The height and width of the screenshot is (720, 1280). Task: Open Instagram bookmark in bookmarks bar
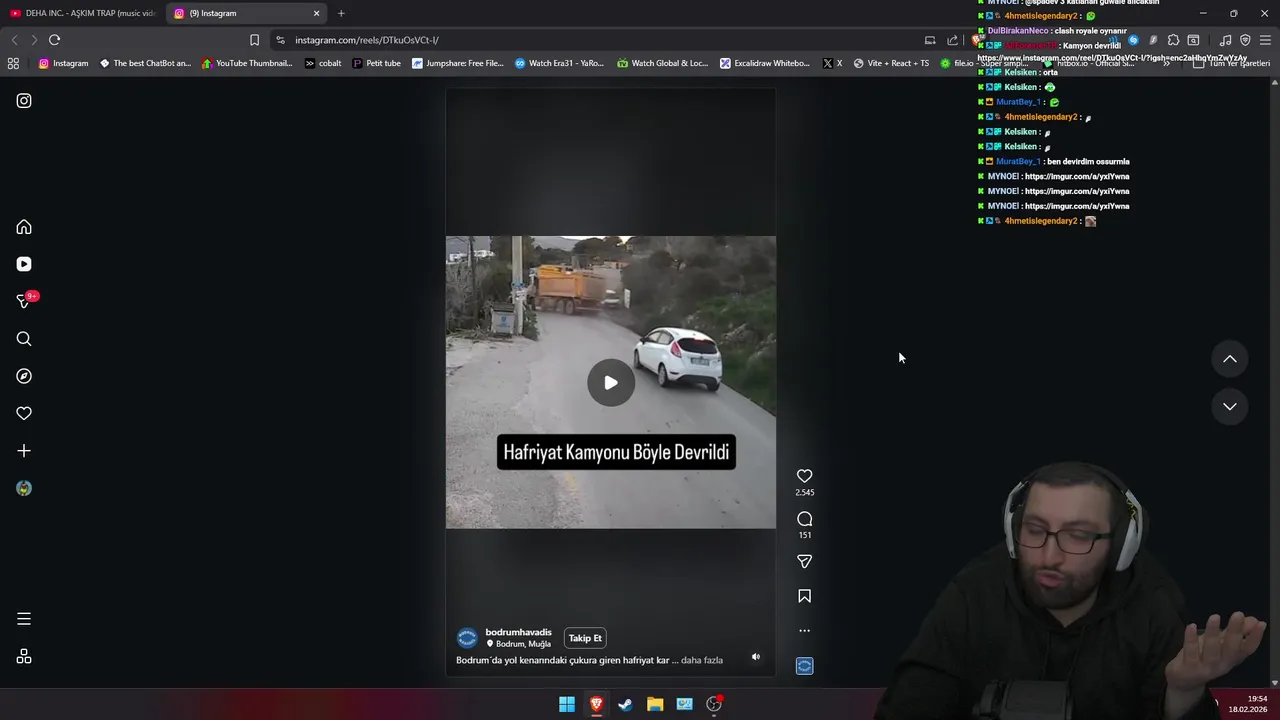click(63, 63)
